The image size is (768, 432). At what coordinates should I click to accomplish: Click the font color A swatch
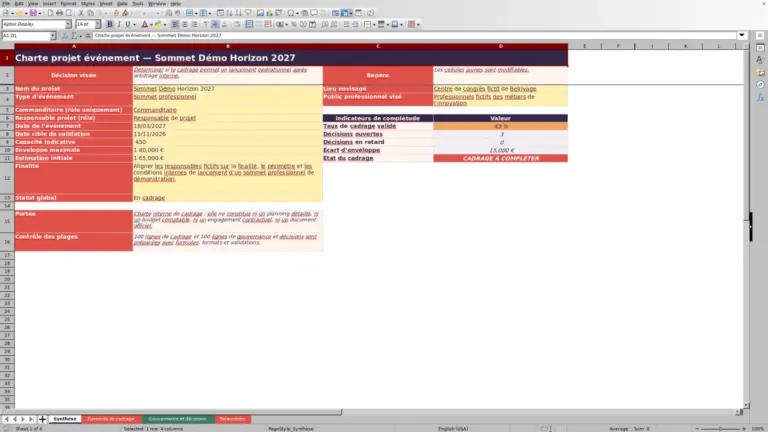[x=144, y=24]
